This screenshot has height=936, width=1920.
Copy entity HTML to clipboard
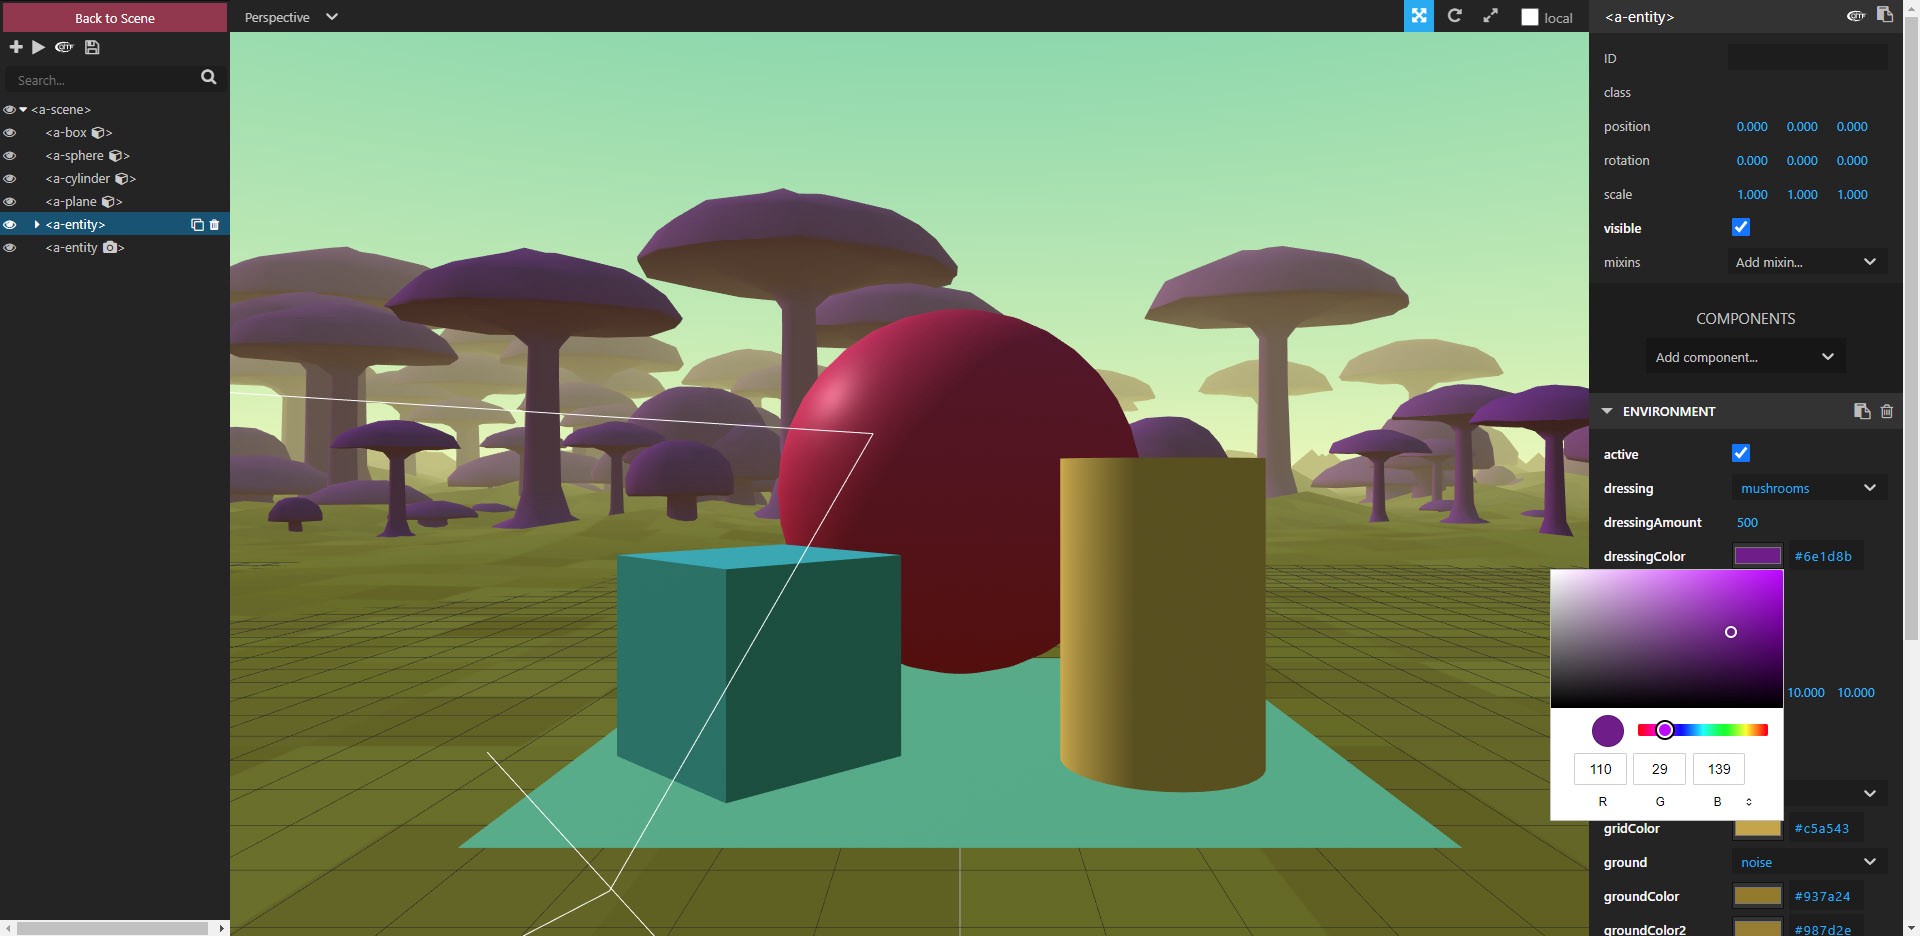coord(1885,15)
